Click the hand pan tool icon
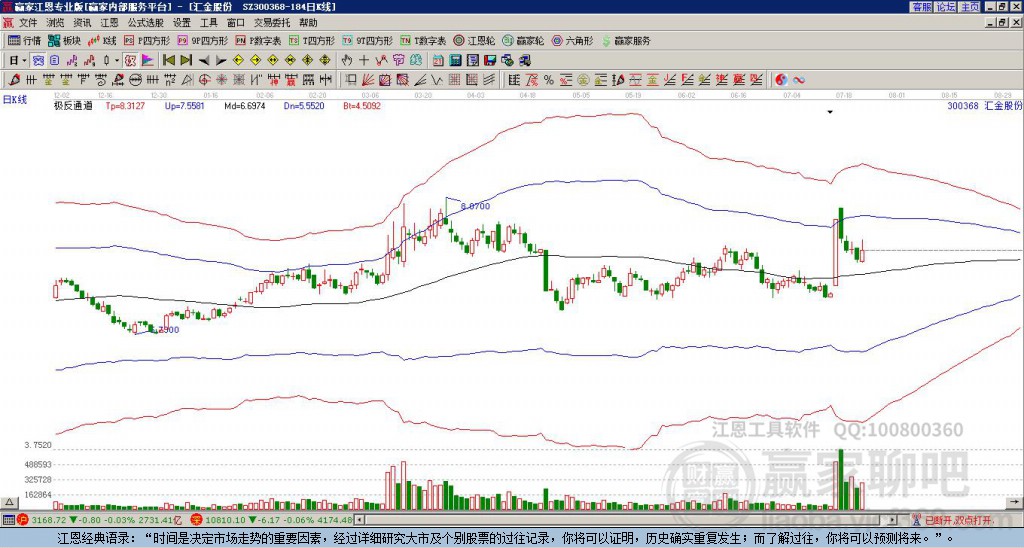Viewport: 1024px width, 548px height. click(x=347, y=60)
